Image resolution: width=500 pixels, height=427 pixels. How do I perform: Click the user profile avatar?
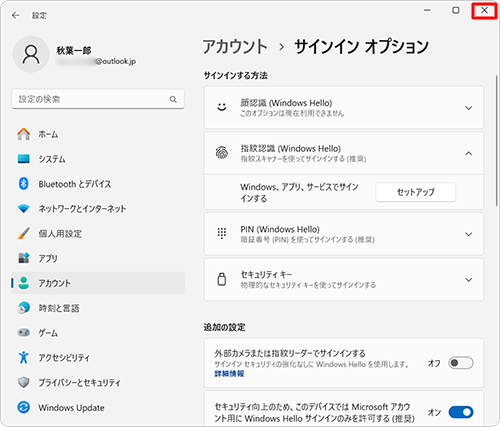31,54
